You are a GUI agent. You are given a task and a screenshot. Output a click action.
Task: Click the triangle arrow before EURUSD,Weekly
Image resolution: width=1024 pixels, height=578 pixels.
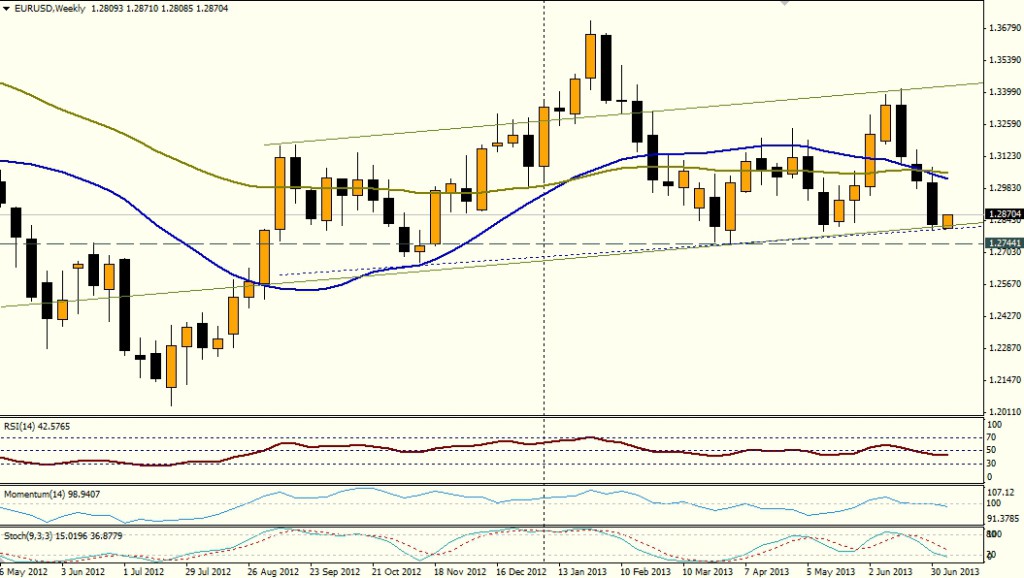coord(7,7)
